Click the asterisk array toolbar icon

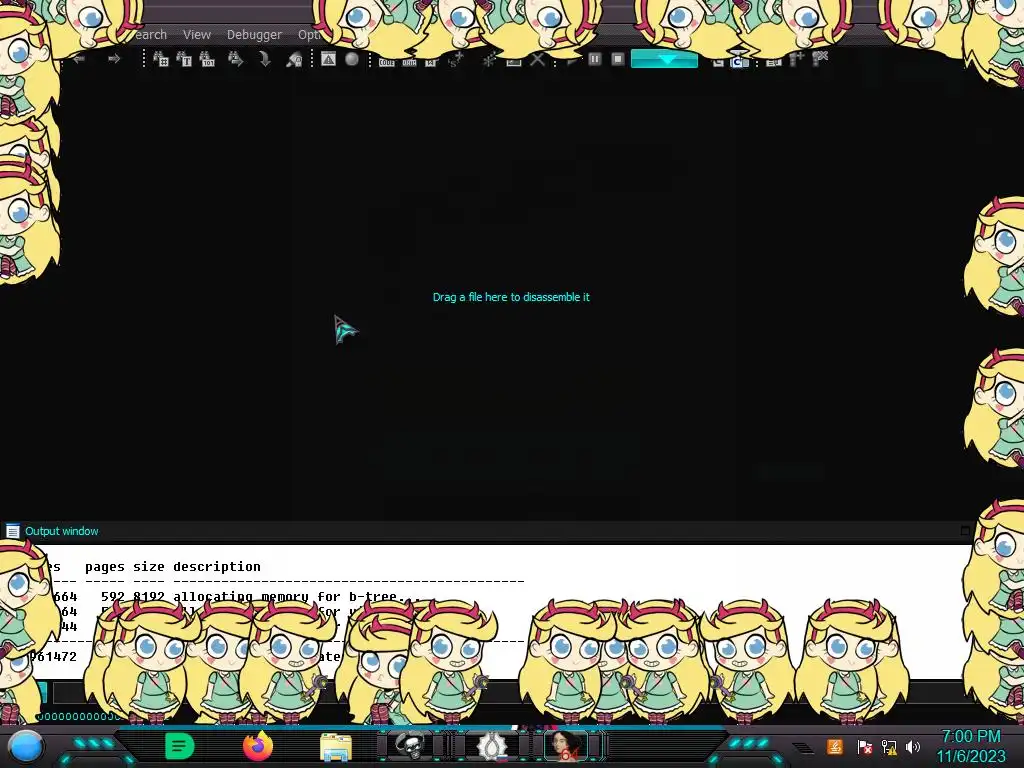[x=488, y=61]
